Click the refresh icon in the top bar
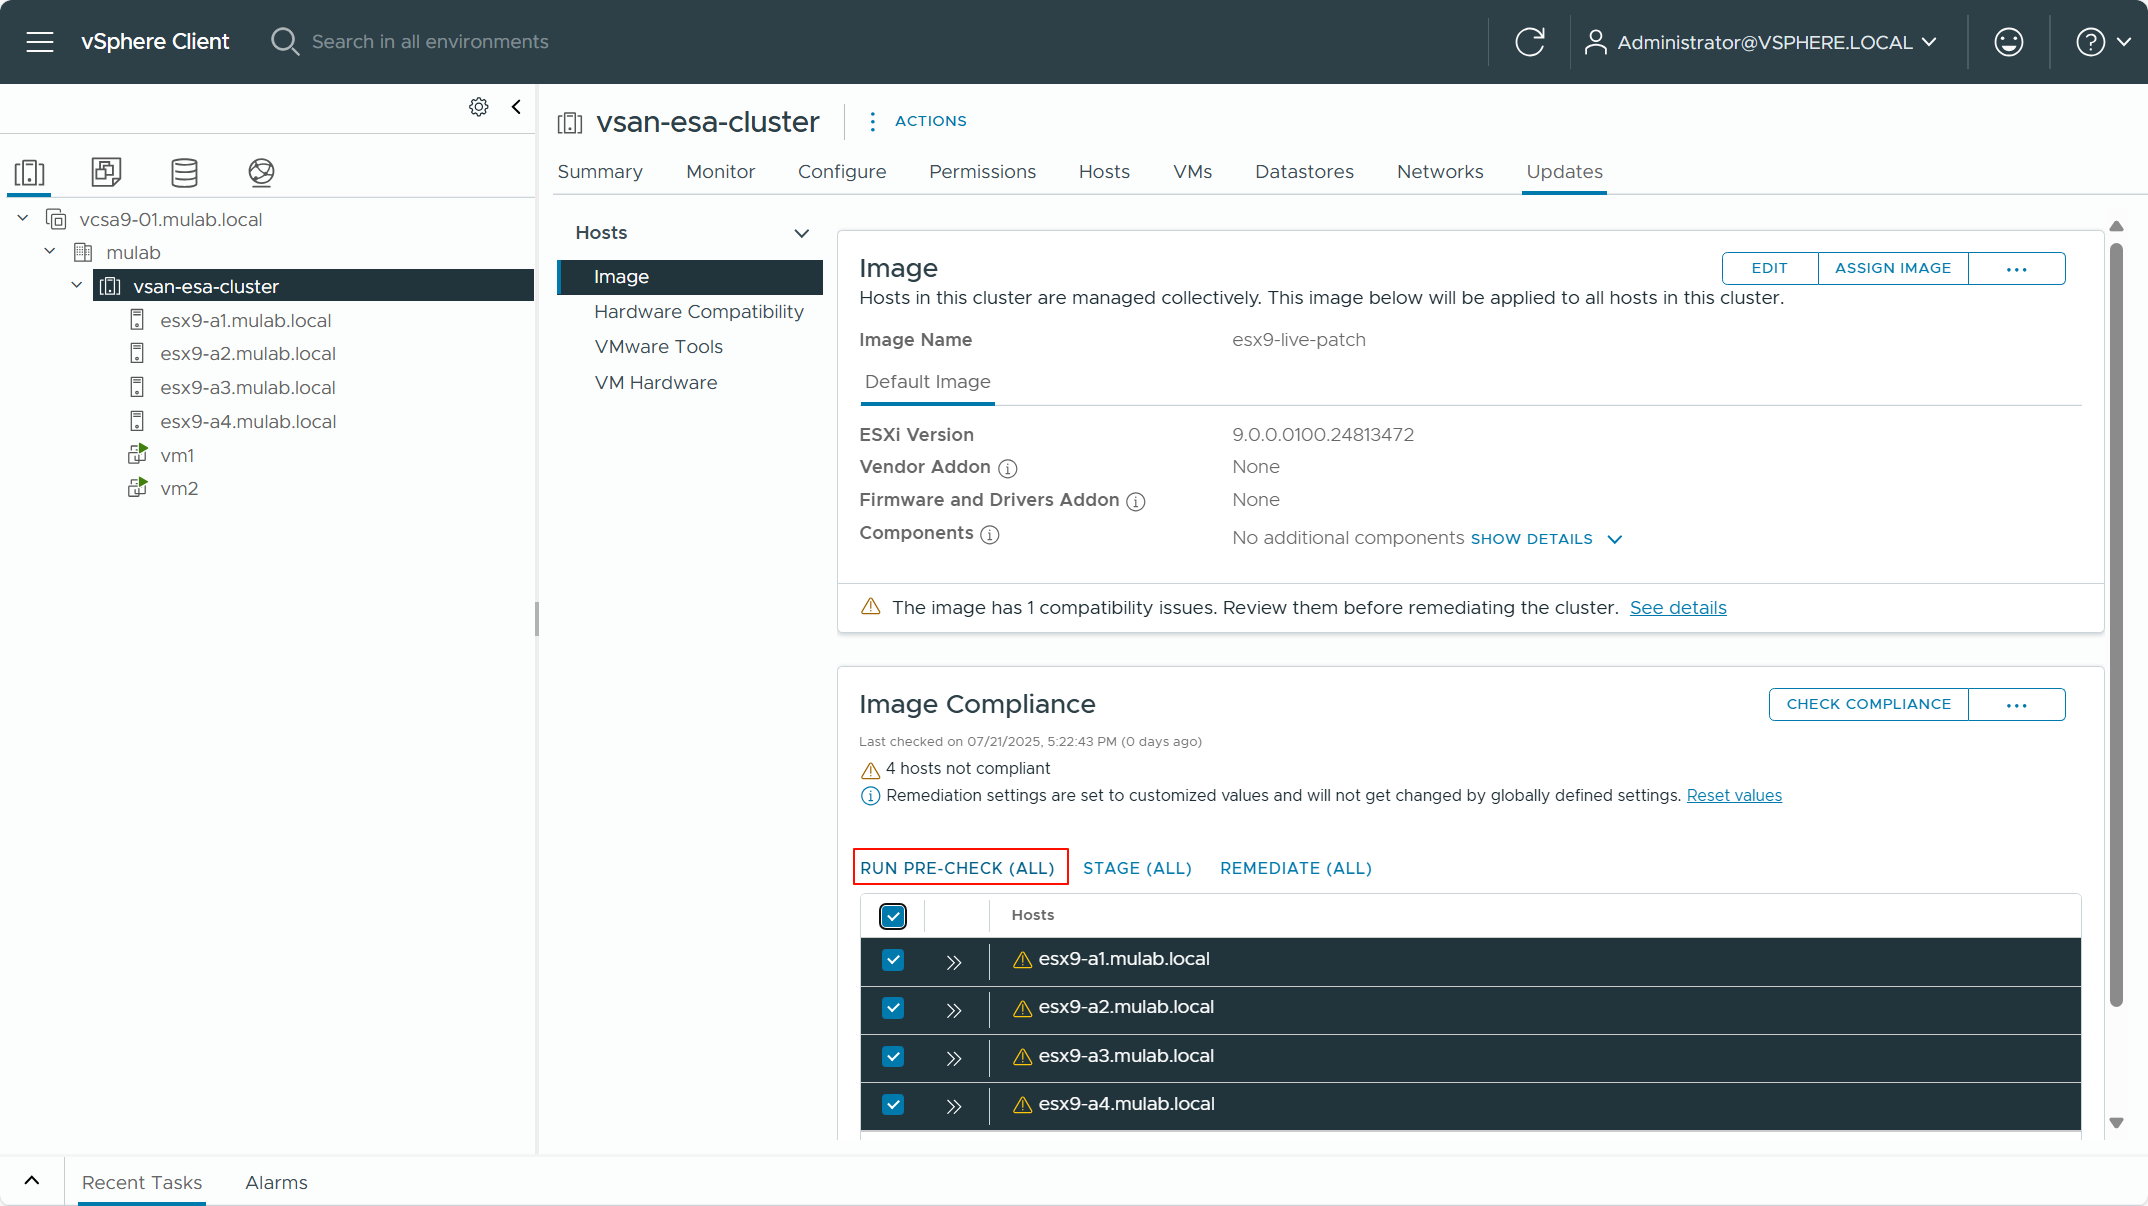 1529,42
